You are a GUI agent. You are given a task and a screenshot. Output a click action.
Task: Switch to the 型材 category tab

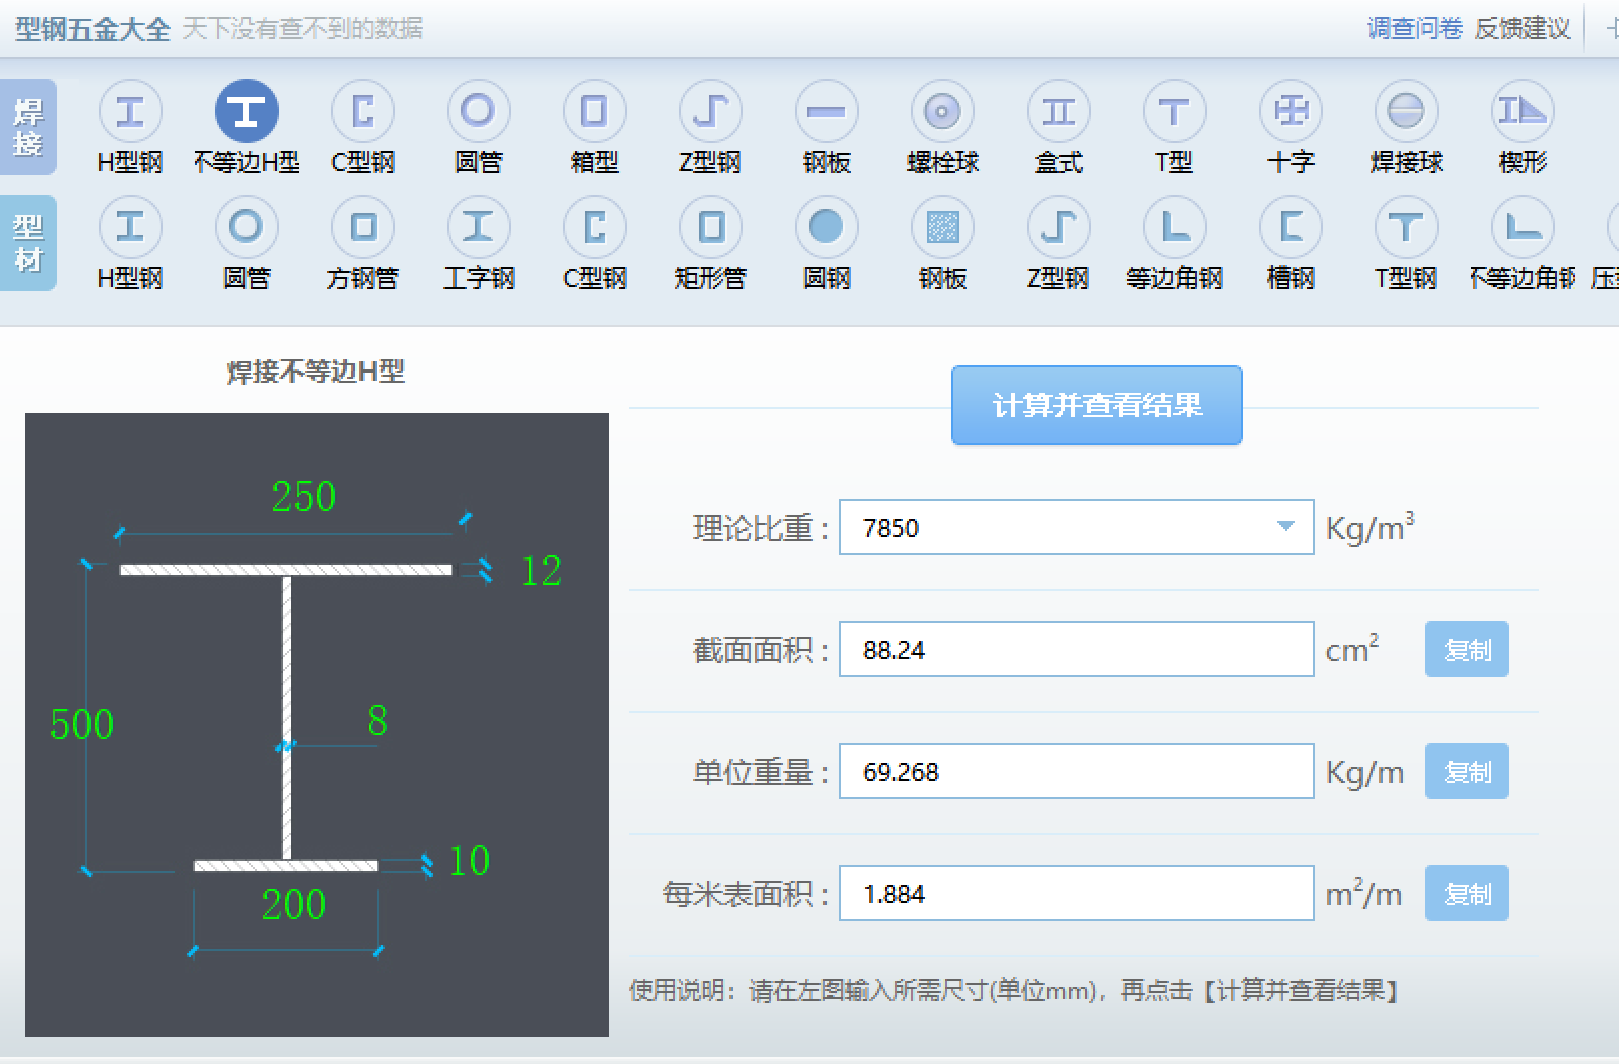(28, 243)
